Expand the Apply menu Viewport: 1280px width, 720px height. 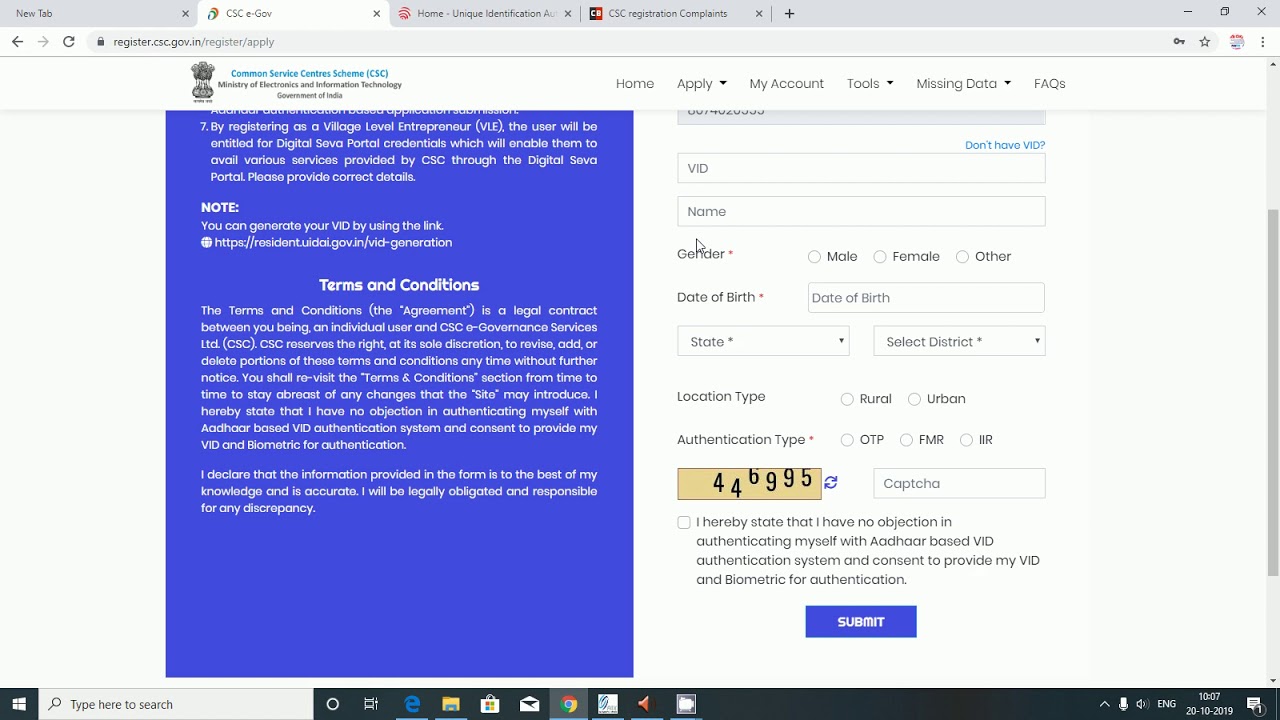[702, 84]
